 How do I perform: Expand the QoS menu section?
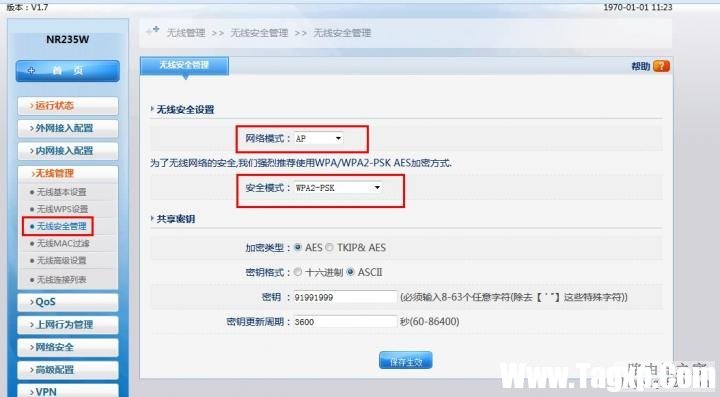point(68,302)
